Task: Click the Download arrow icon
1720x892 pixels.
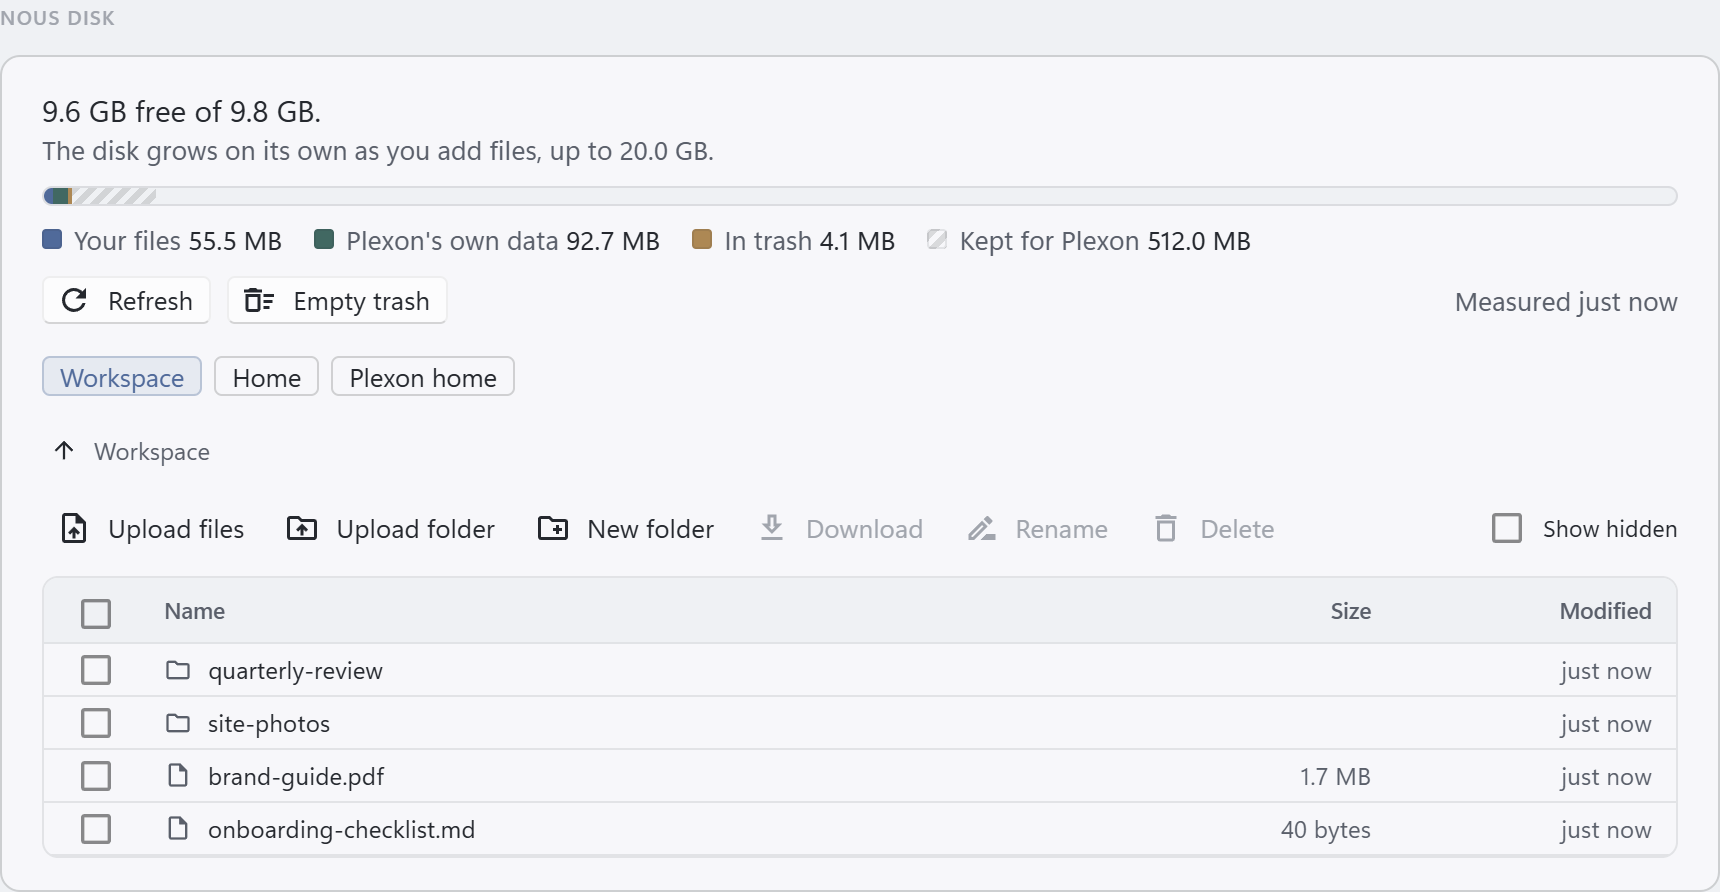Action: tap(772, 527)
